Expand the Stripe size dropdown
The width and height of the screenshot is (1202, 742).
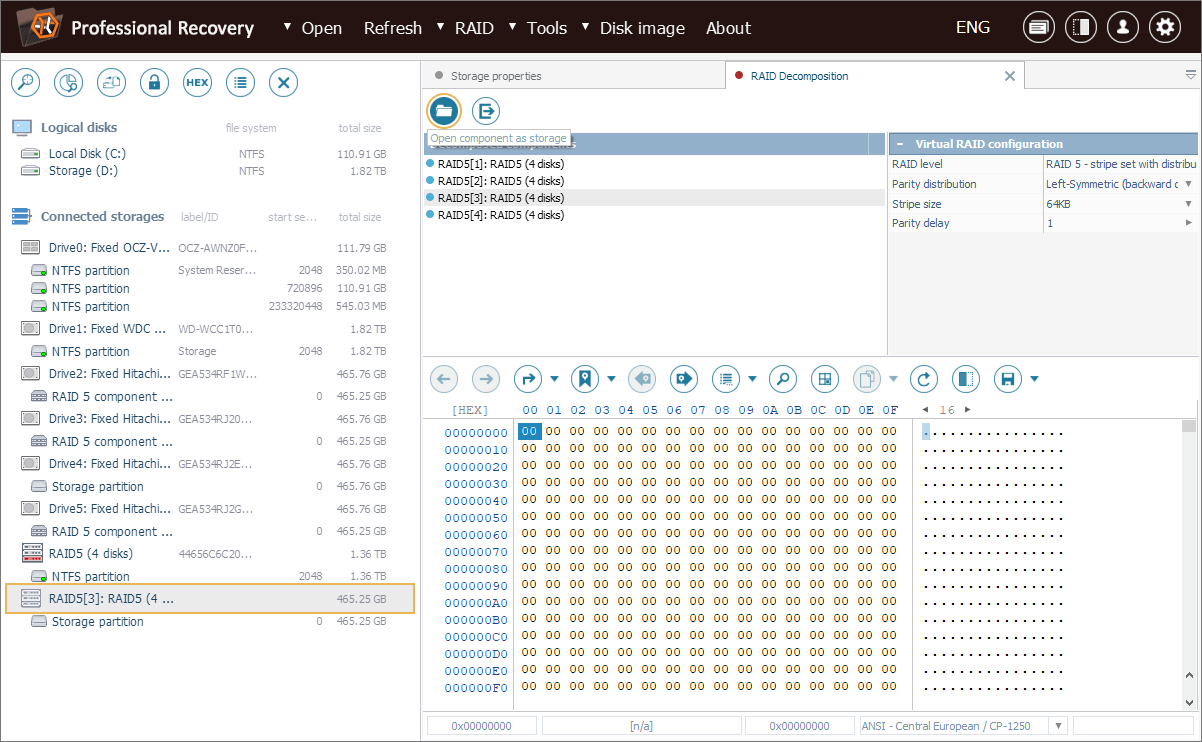tap(1188, 204)
